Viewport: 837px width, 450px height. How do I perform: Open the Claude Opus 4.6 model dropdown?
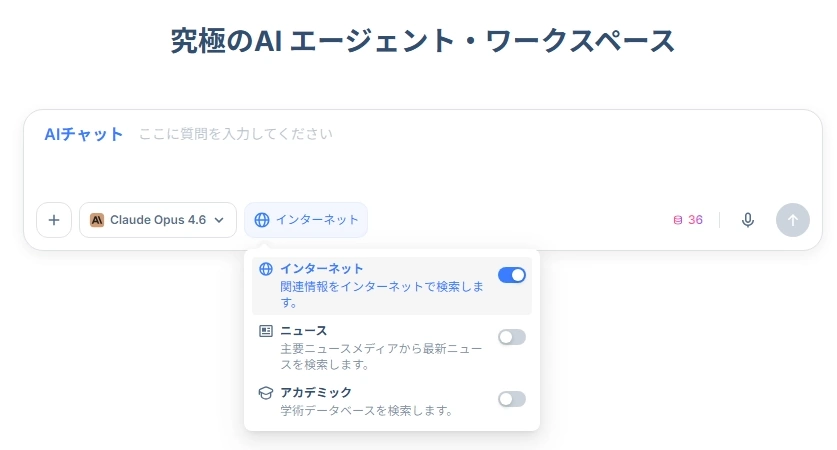point(158,220)
